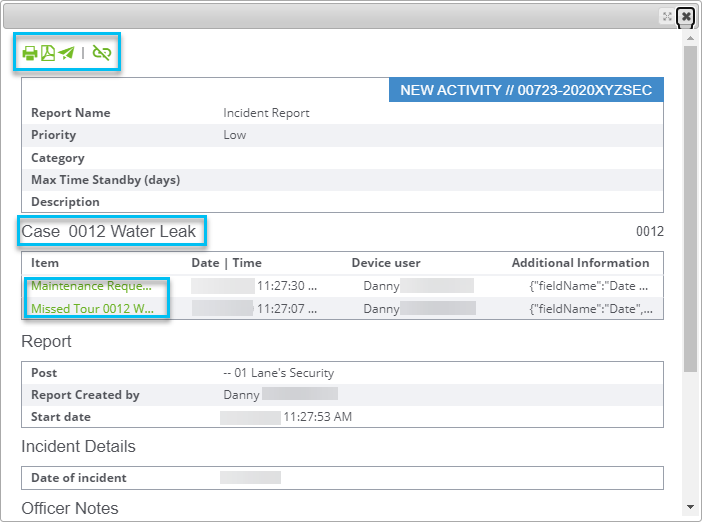Click the NEW ACTIVITY // 00723-2020XYZSEC banner

click(526, 90)
